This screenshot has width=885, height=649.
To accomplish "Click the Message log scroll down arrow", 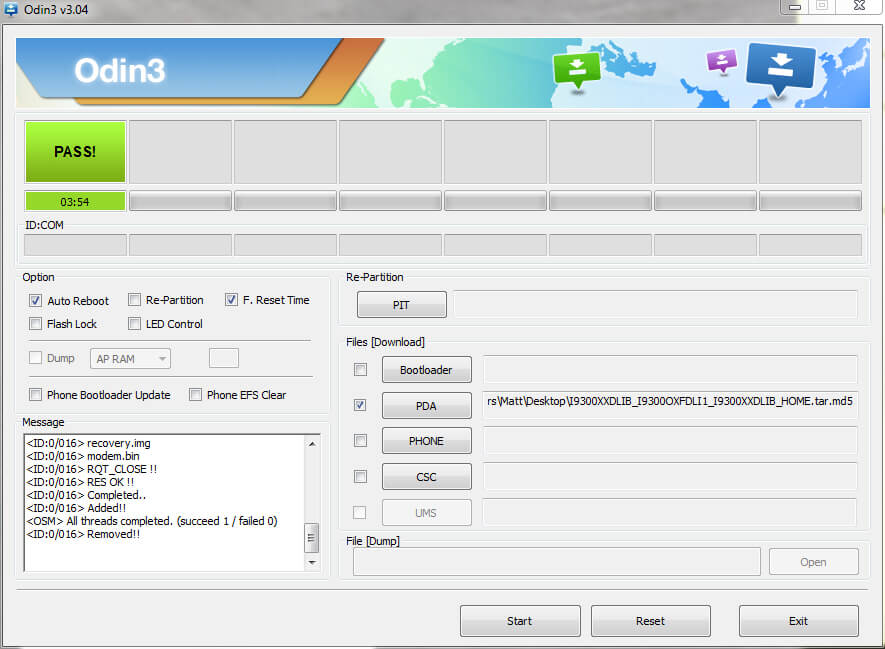I will coord(312,562).
